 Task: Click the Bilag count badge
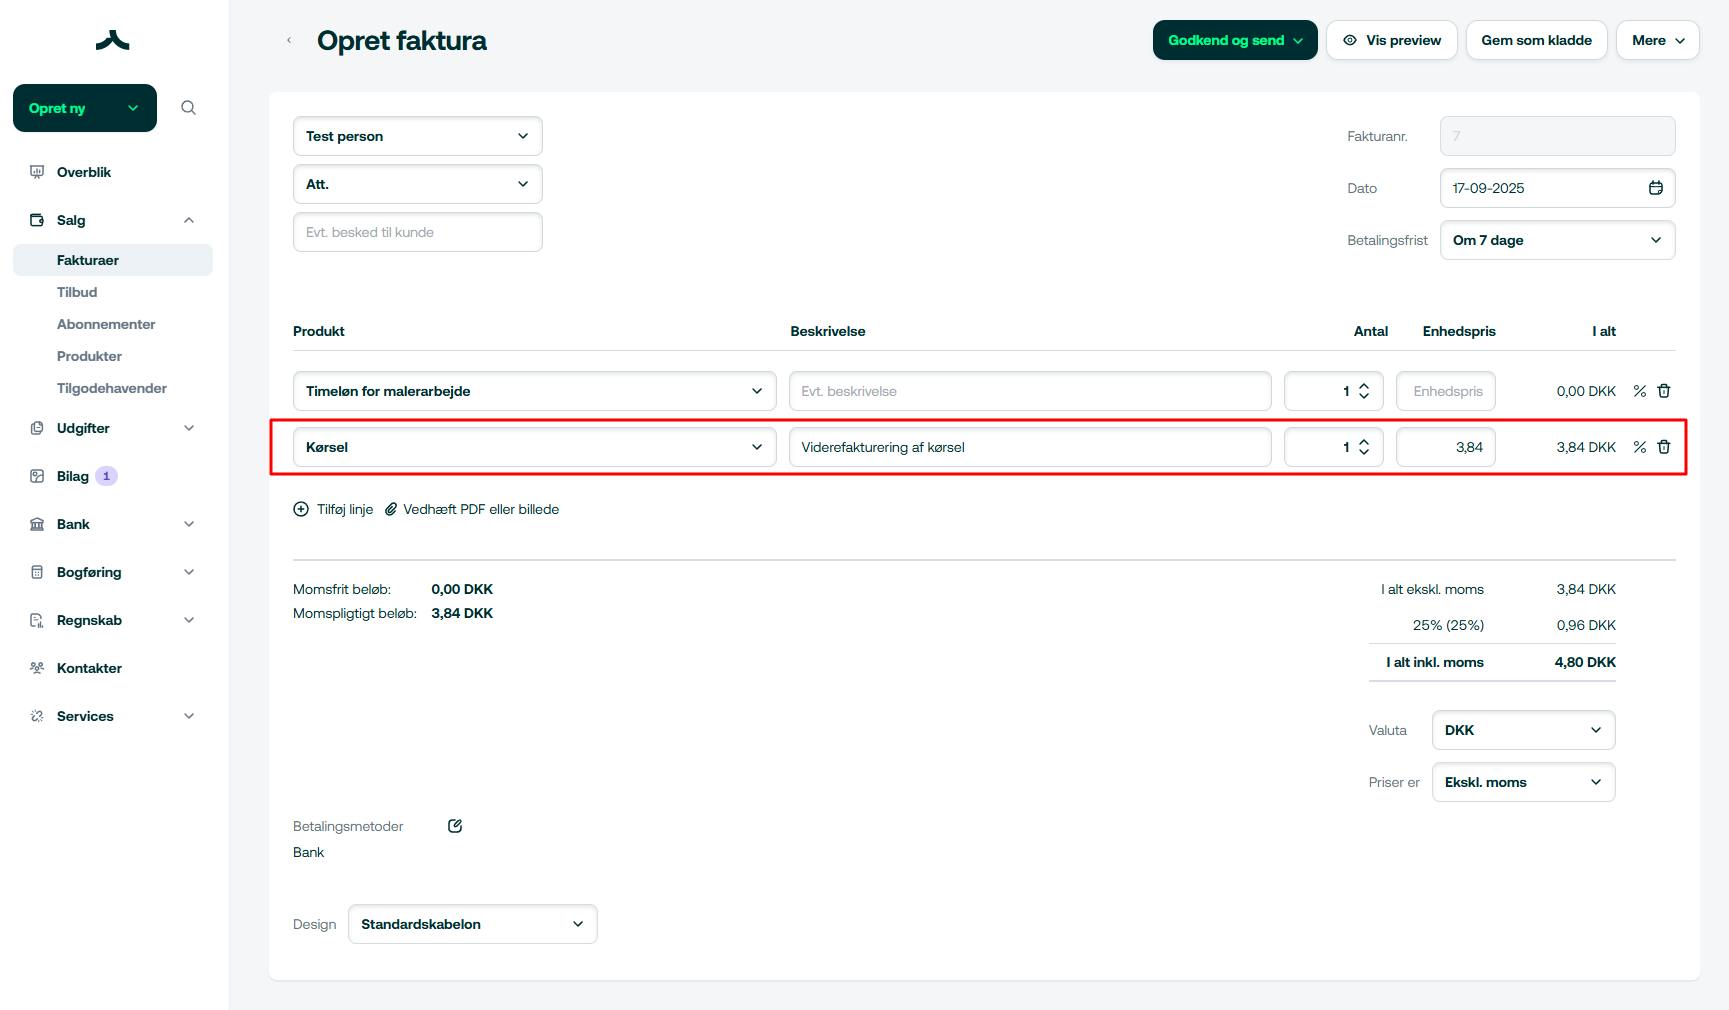click(106, 476)
